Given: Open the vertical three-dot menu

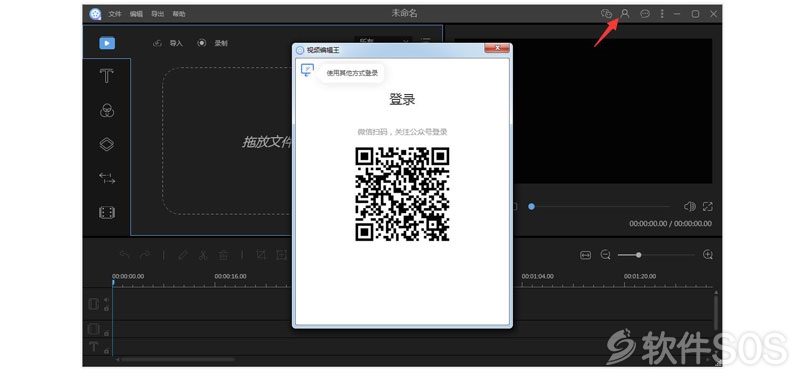Looking at the screenshot, I should pyautogui.click(x=662, y=14).
